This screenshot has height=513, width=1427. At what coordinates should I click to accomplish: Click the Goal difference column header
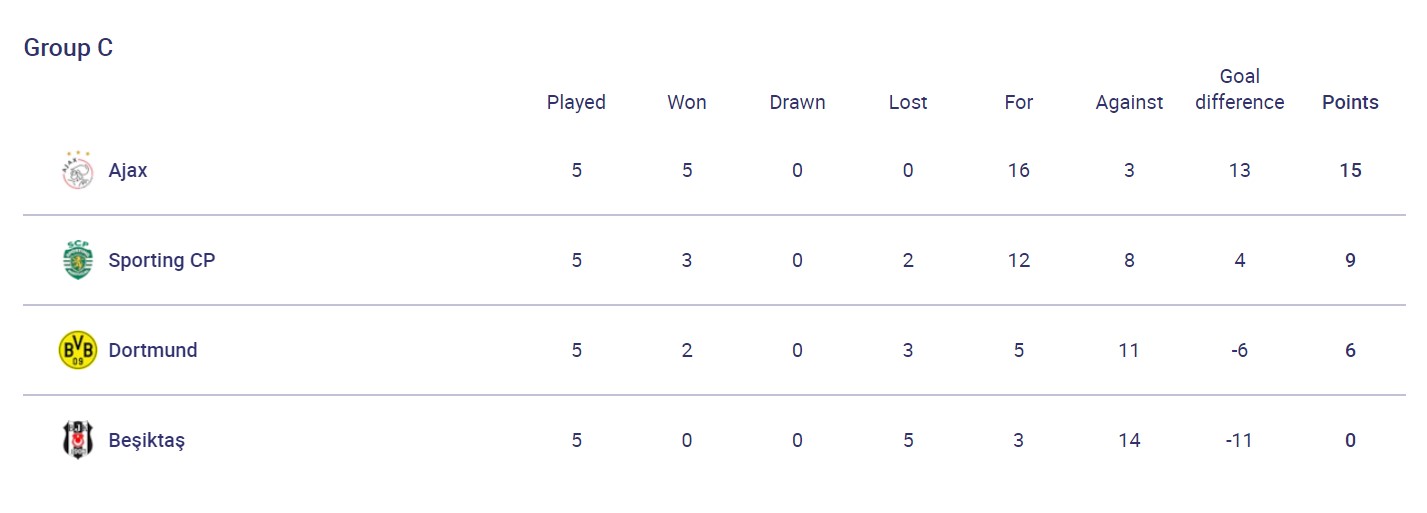pos(1240,90)
